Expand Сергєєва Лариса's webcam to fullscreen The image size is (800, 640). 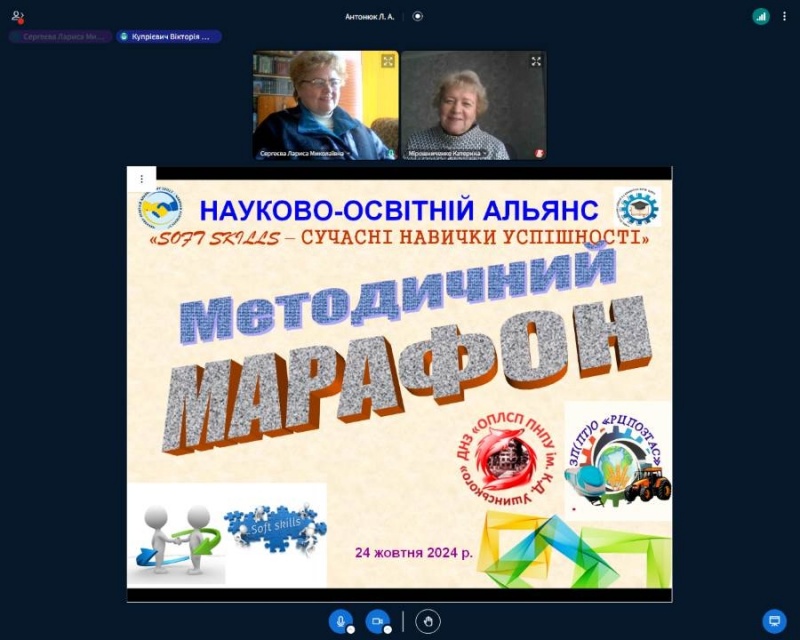pyautogui.click(x=388, y=62)
